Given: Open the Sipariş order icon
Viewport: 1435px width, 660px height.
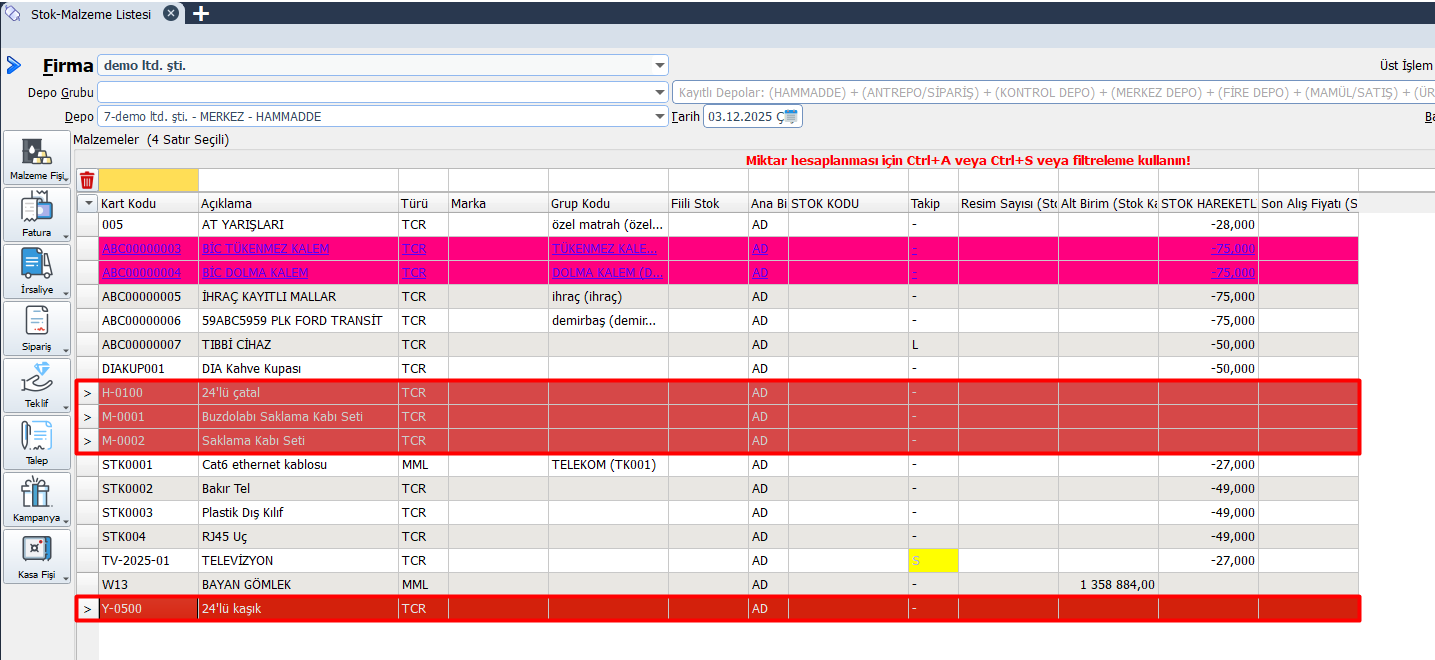Looking at the screenshot, I should pyautogui.click(x=37, y=325).
